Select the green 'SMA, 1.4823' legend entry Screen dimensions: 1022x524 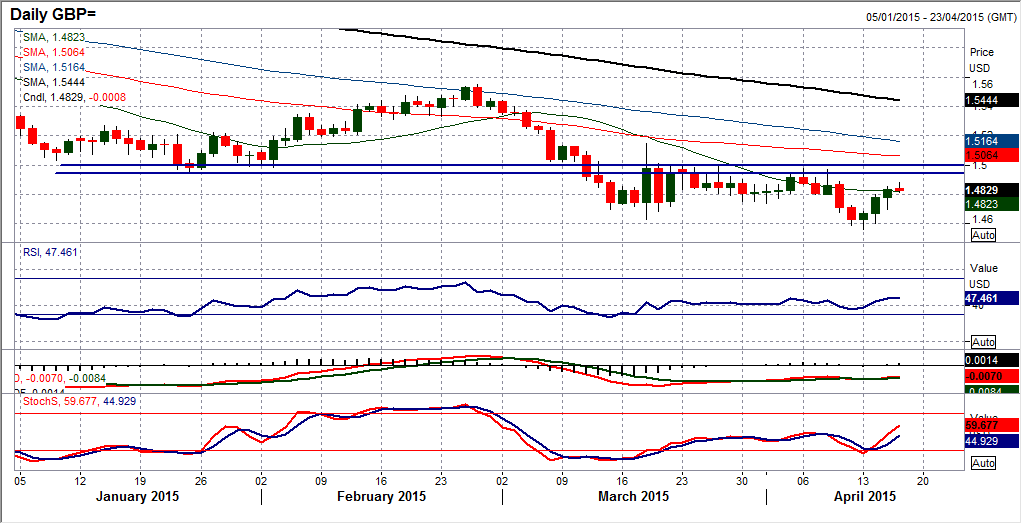click(x=53, y=38)
